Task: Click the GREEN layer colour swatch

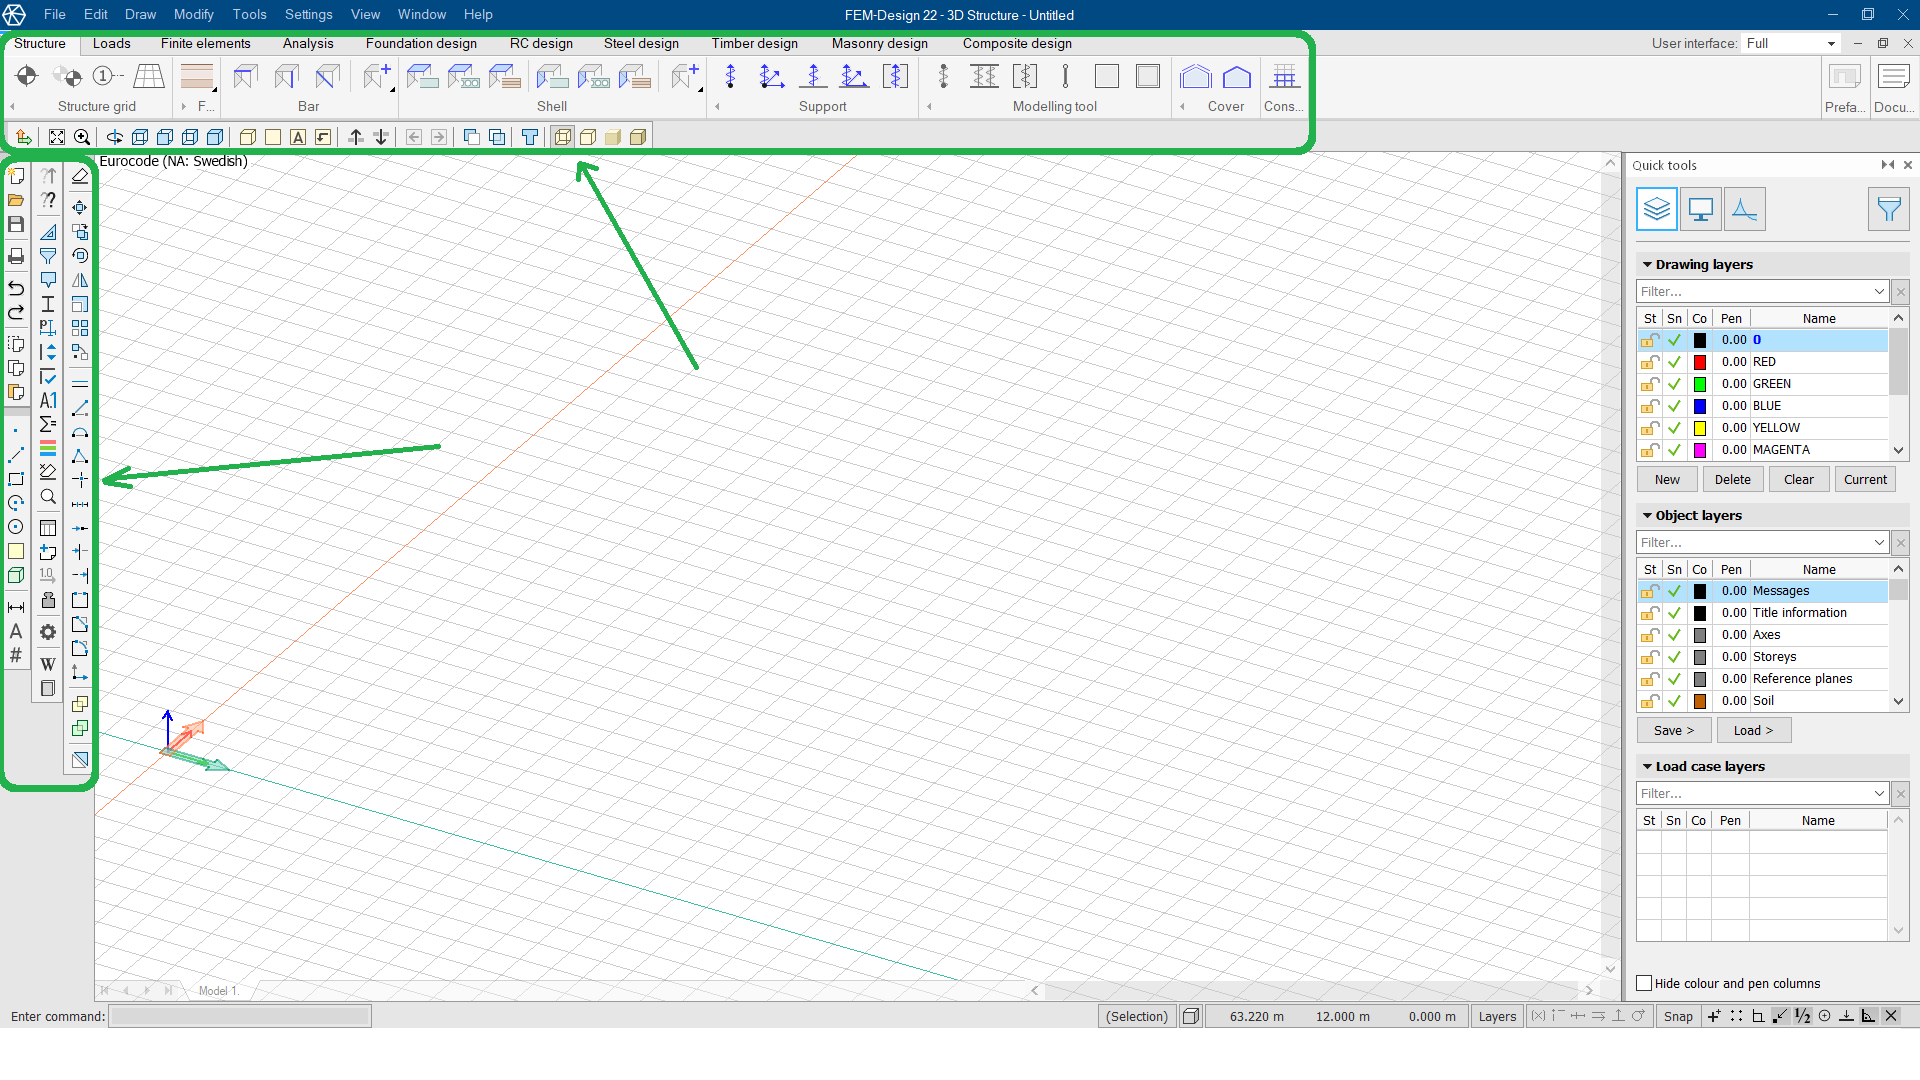Action: tap(1699, 384)
